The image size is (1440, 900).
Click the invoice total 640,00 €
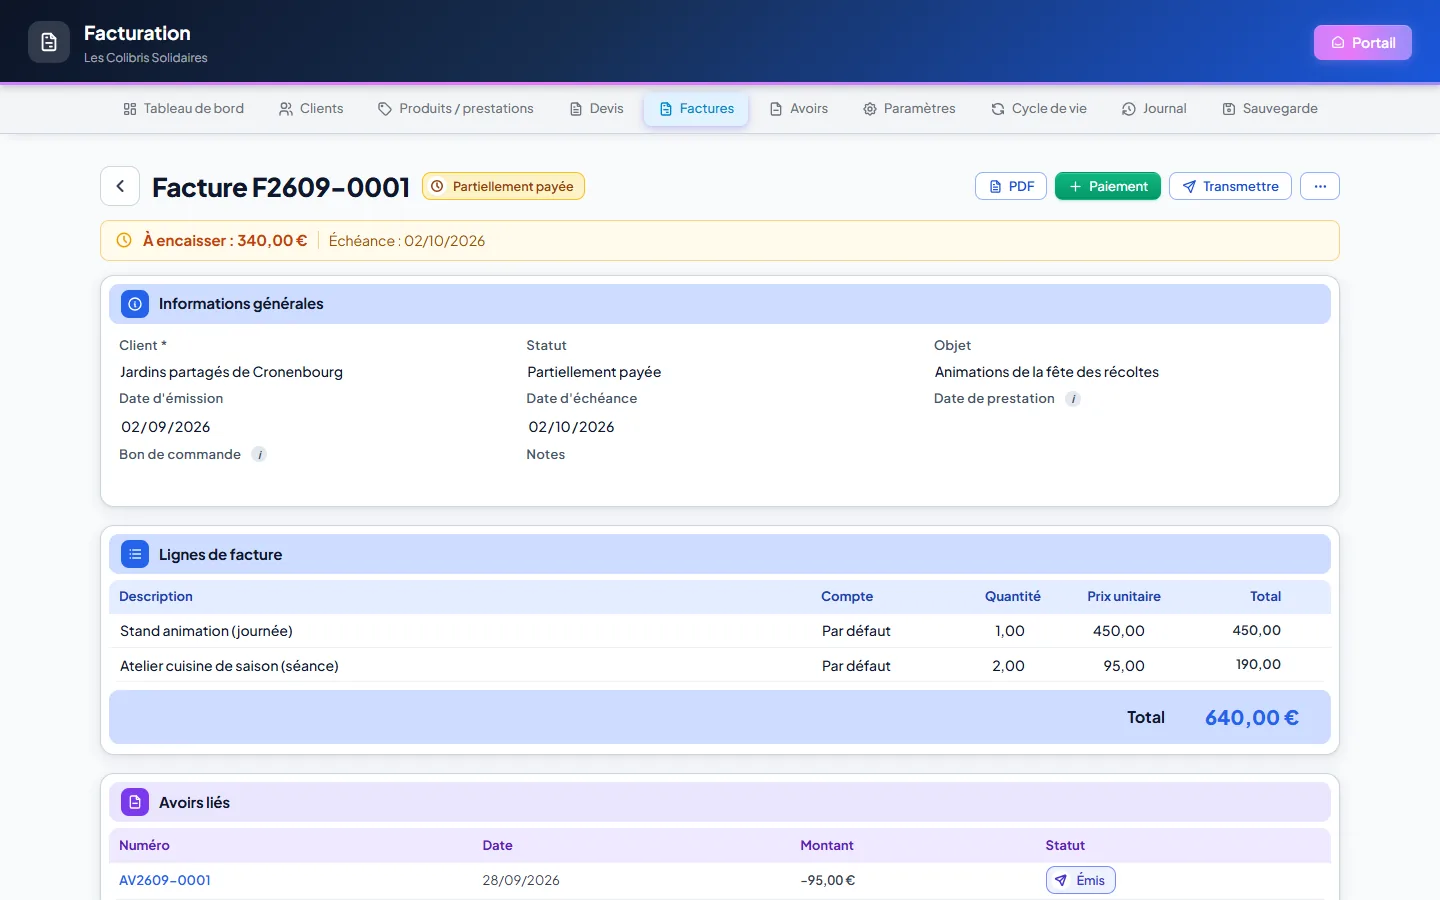click(x=1252, y=717)
